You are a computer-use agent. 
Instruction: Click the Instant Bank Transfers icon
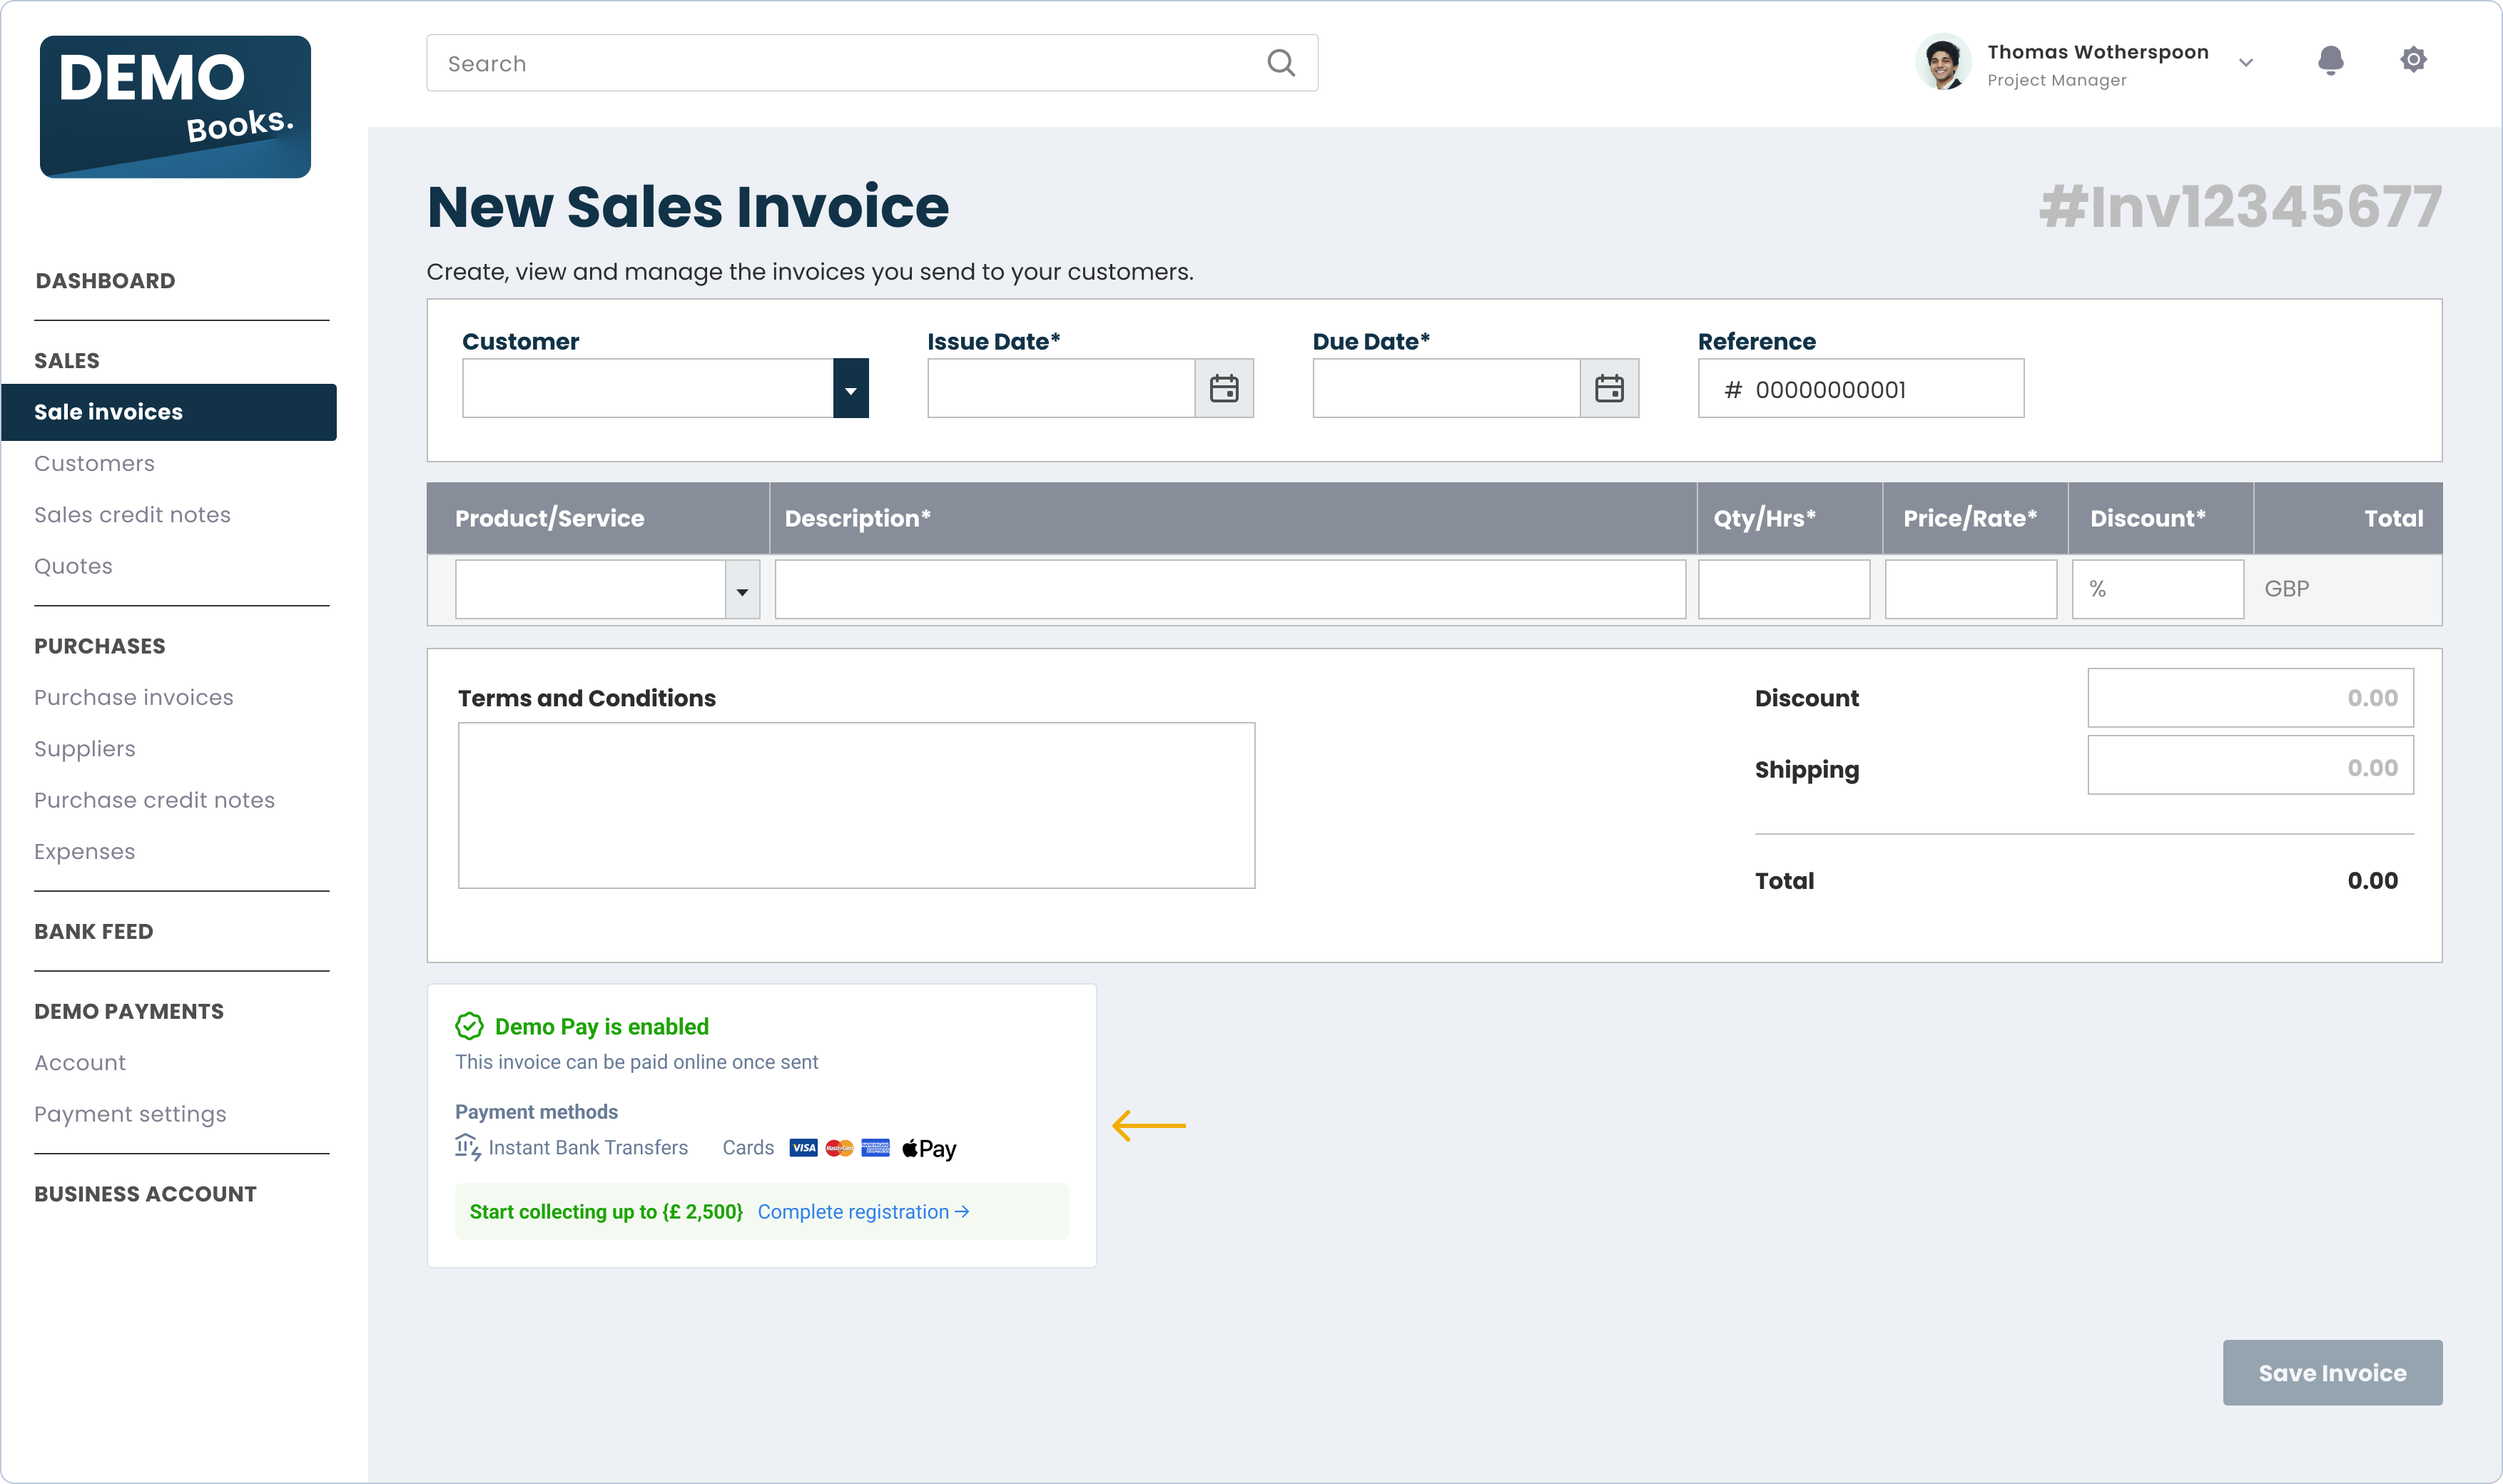pos(468,1147)
